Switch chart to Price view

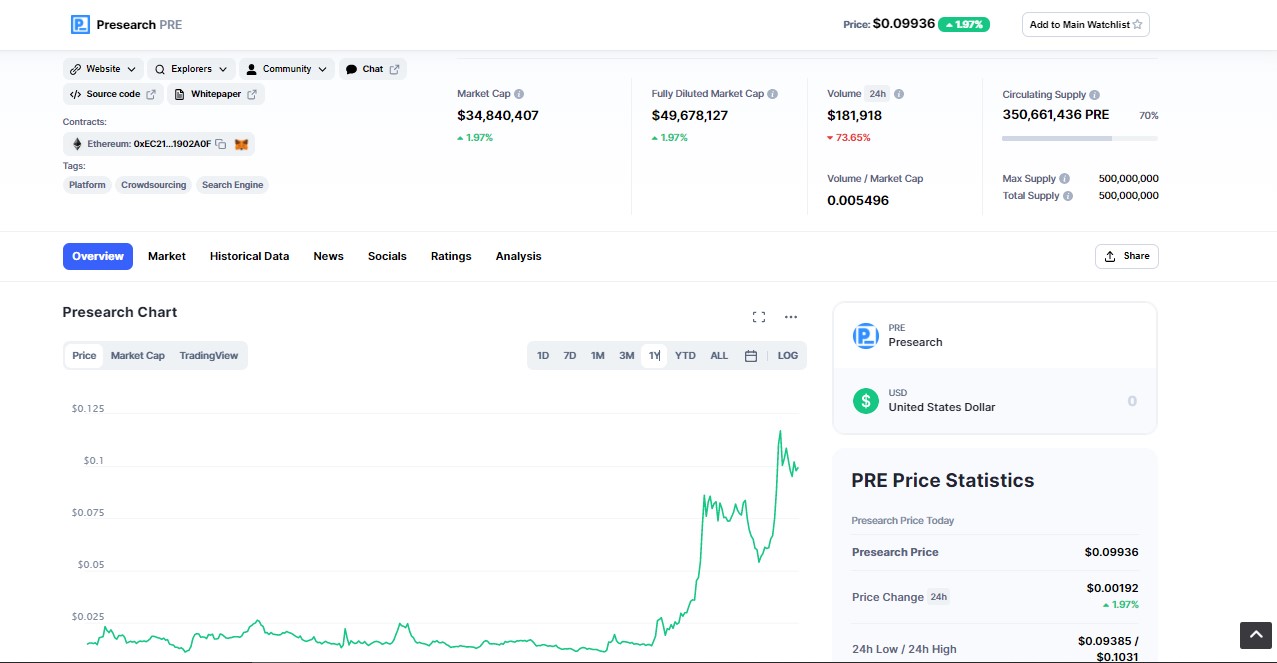(84, 356)
